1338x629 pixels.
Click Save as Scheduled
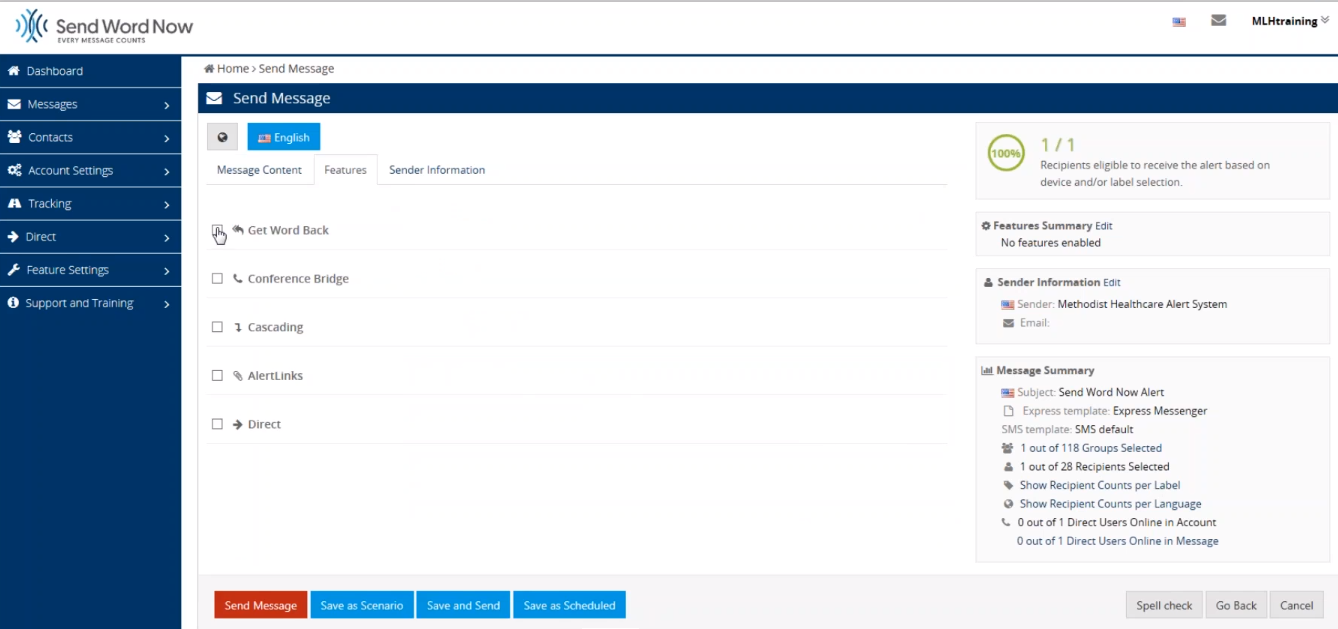570,605
